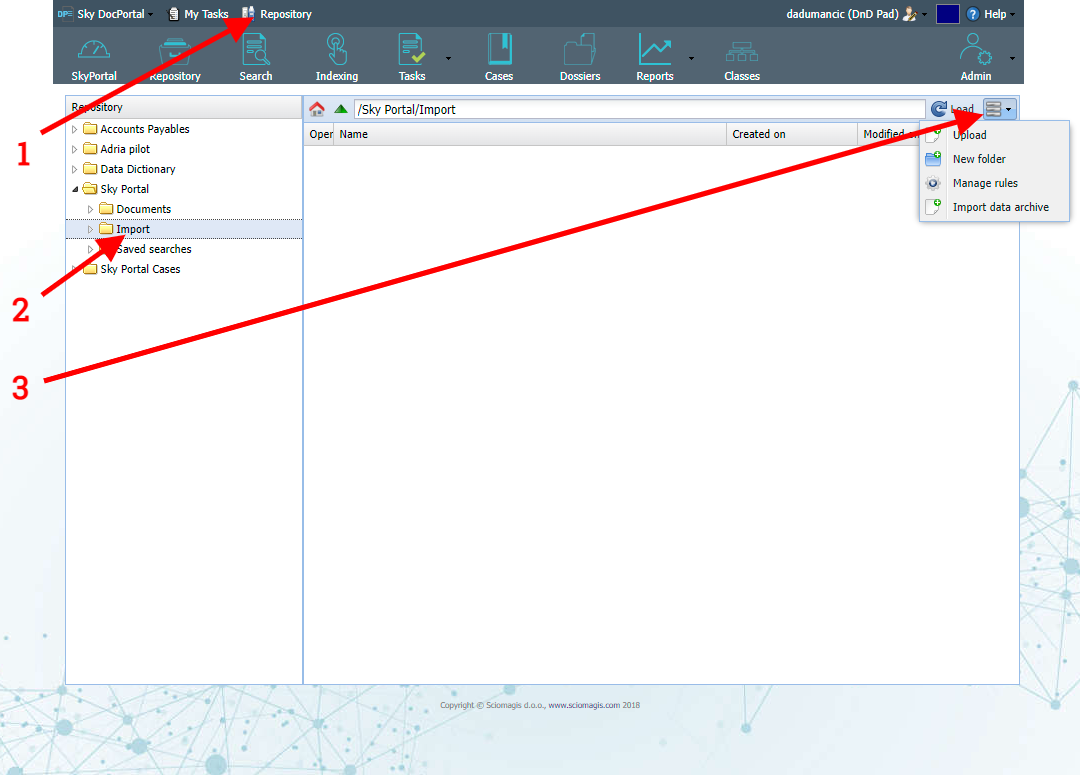The width and height of the screenshot is (1080, 775).
Task: Select Manage rules from the actions menu
Action: (x=994, y=183)
